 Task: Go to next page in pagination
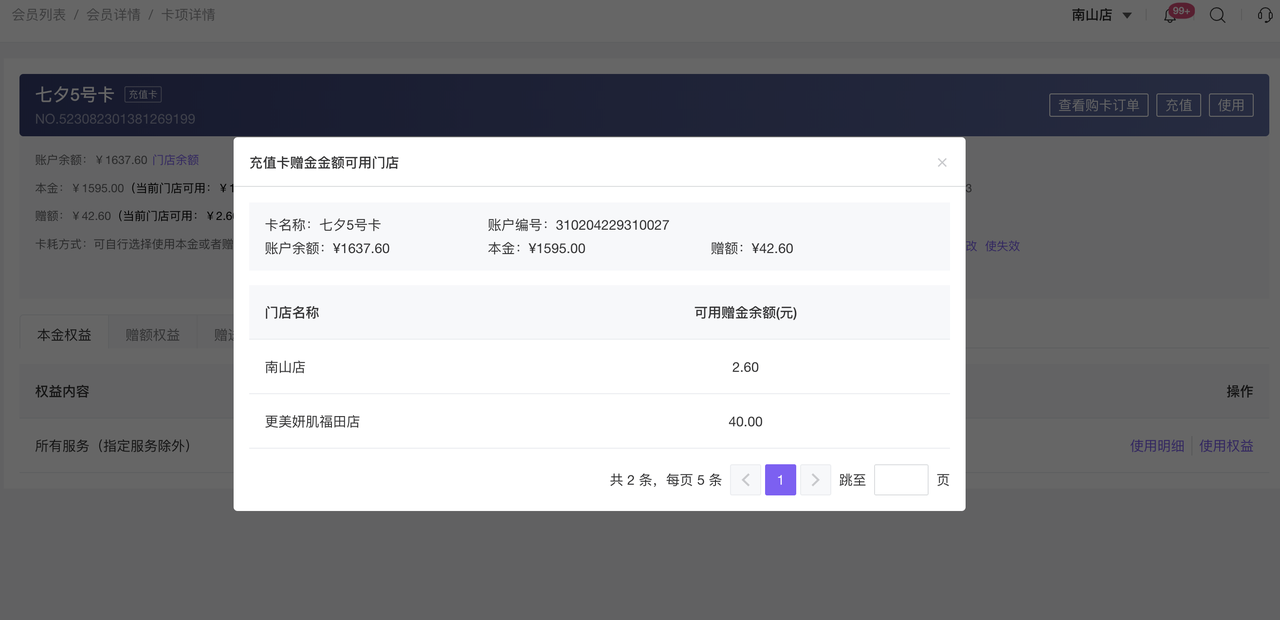(816, 480)
